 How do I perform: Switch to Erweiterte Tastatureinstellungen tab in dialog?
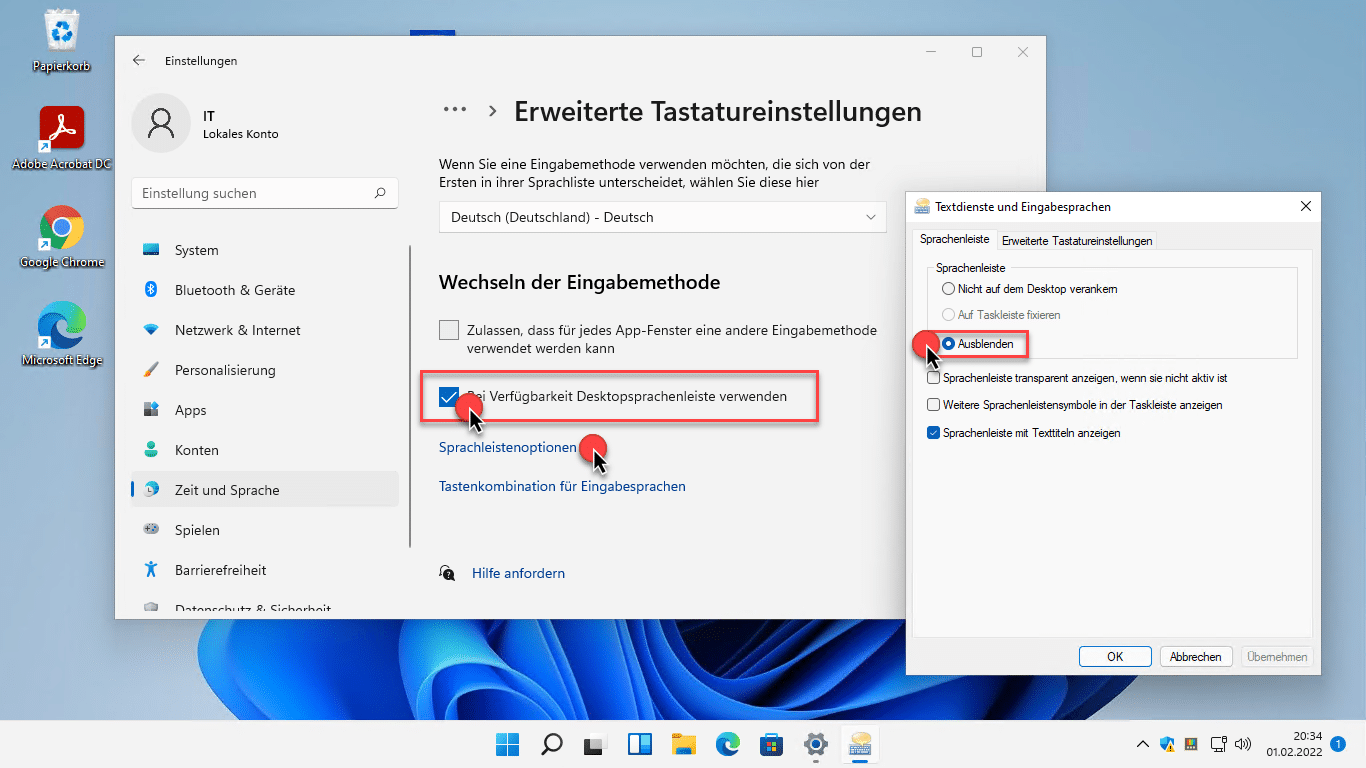[1077, 240]
